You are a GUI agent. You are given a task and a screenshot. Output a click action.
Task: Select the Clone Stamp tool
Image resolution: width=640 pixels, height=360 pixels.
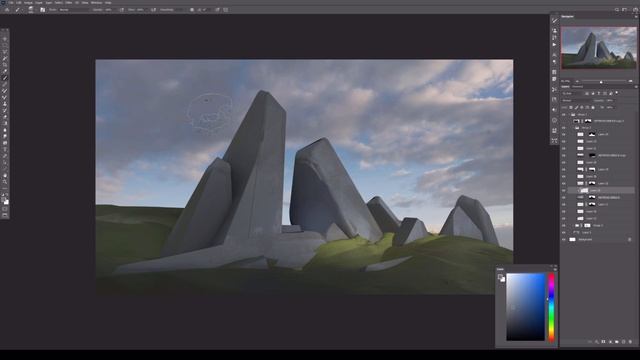coord(5,104)
